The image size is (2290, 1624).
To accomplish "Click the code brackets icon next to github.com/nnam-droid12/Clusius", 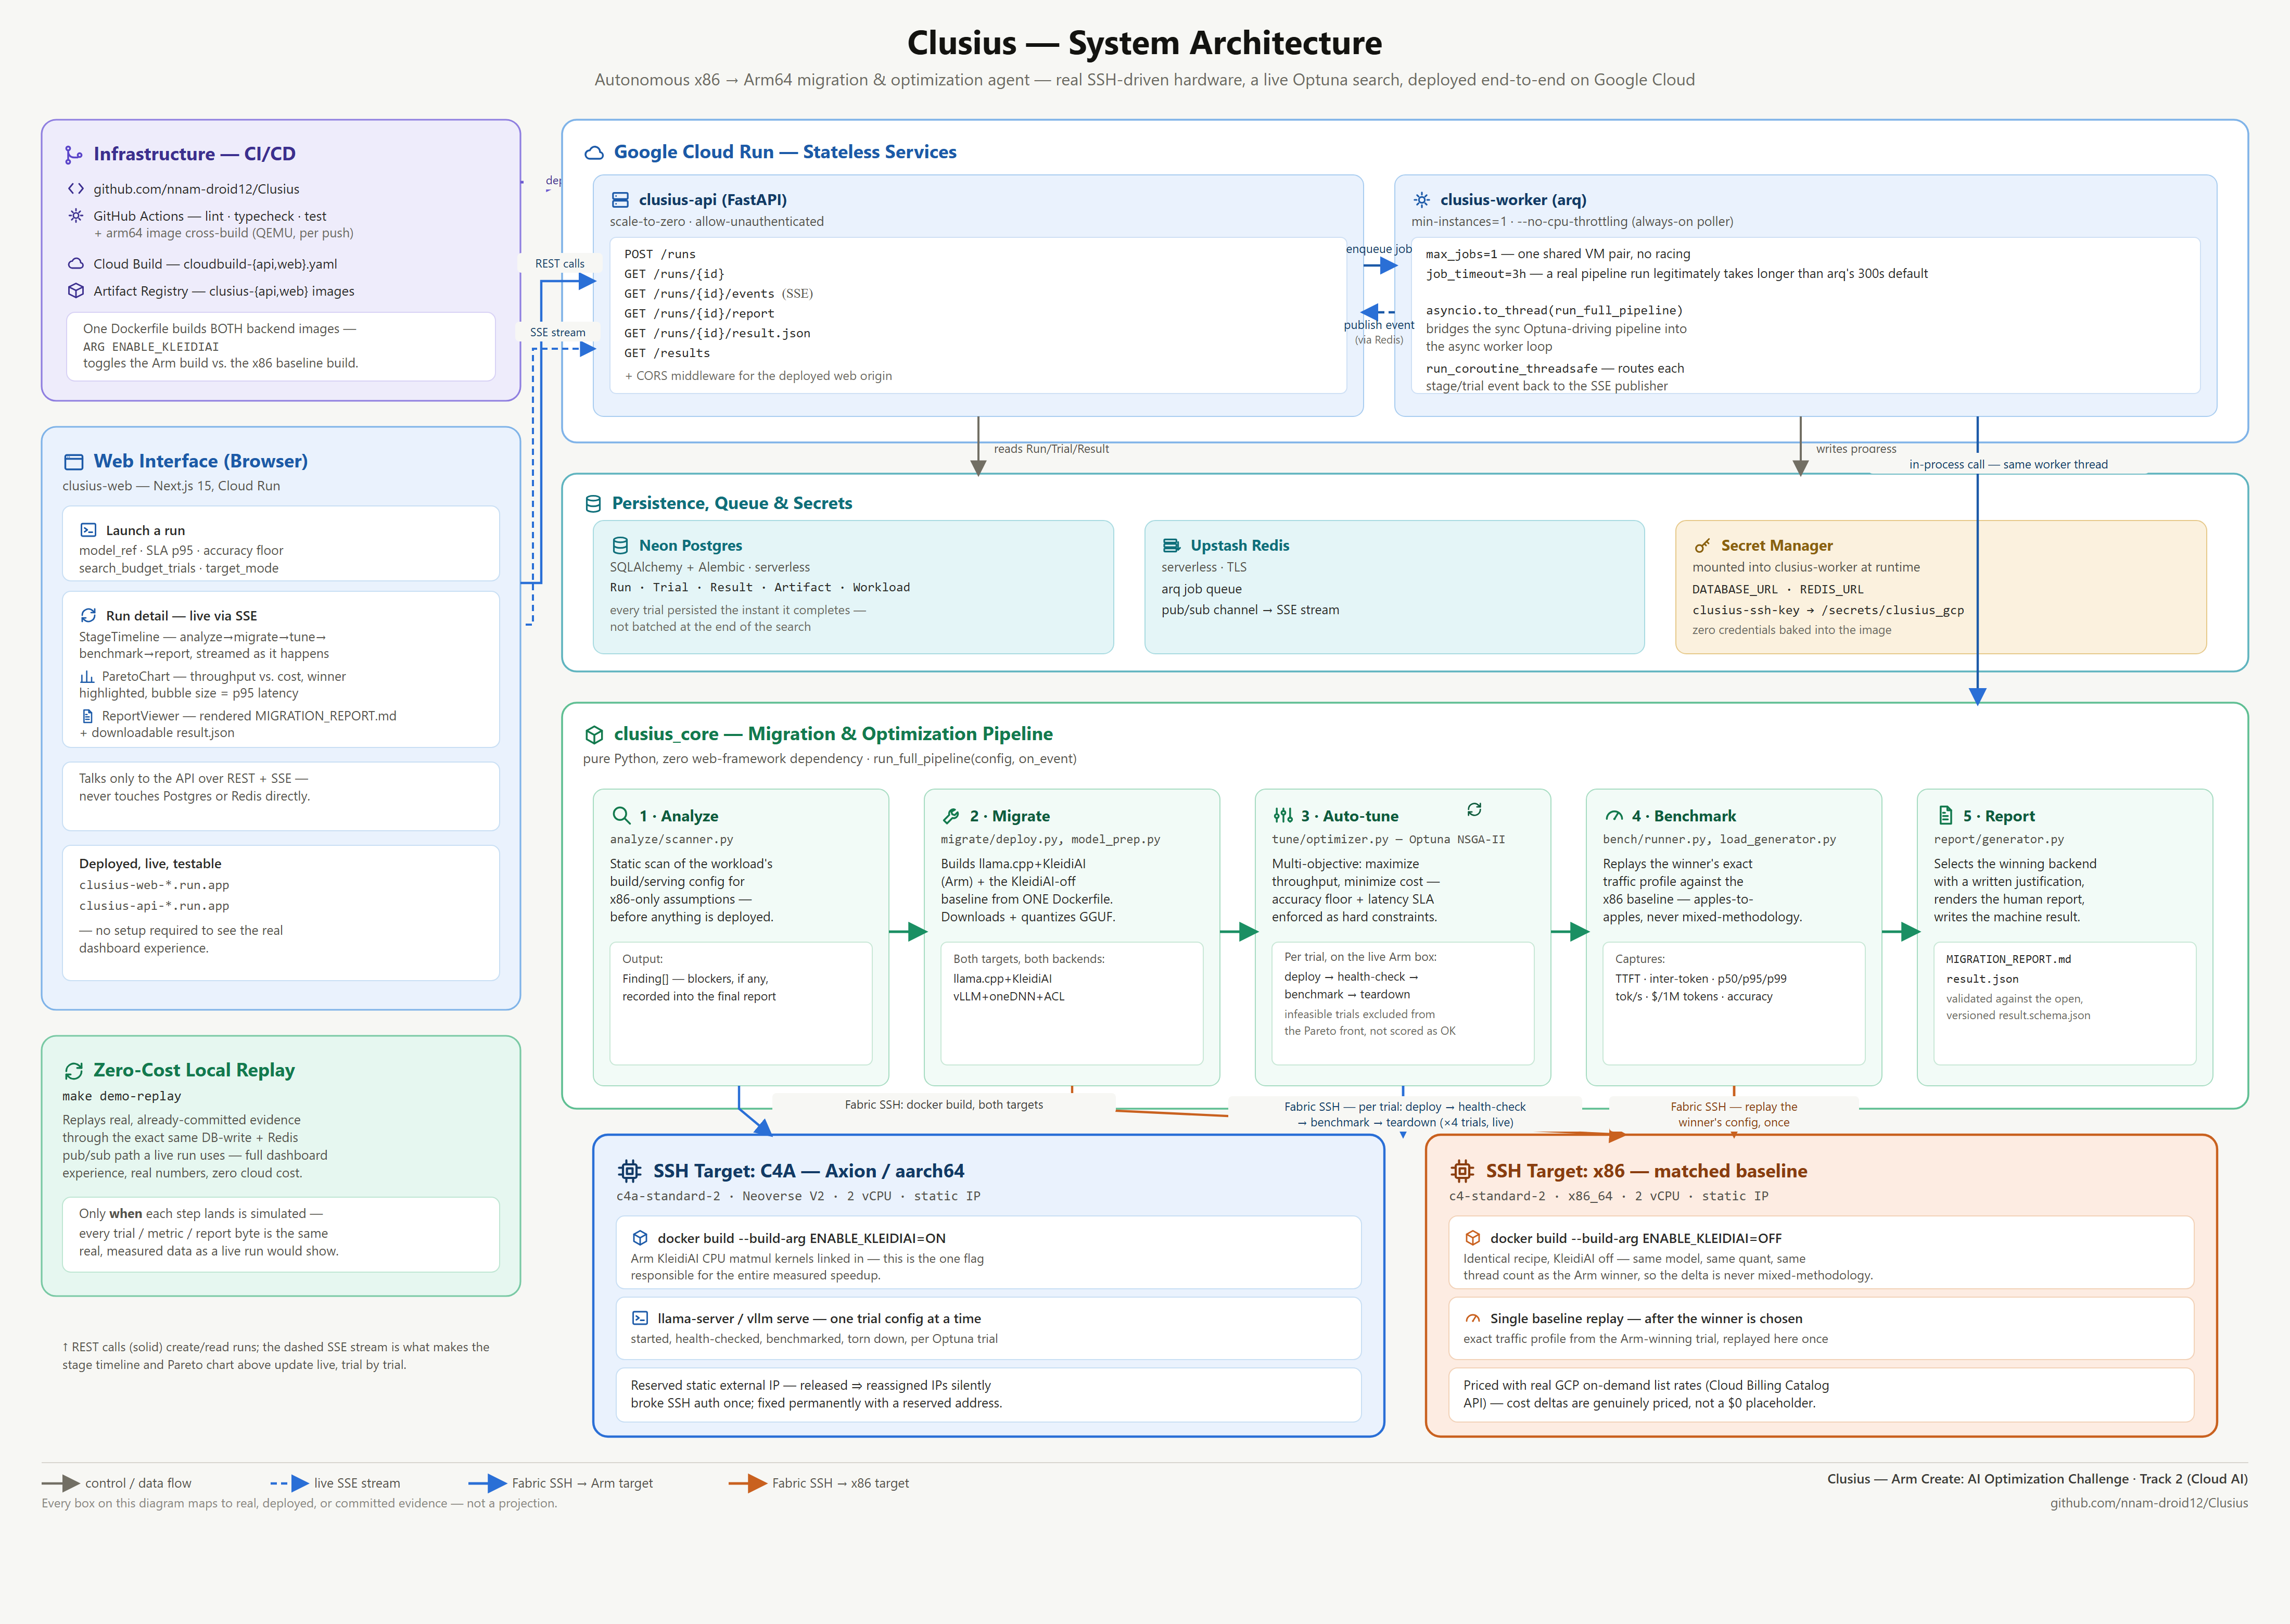I will click(x=76, y=188).
